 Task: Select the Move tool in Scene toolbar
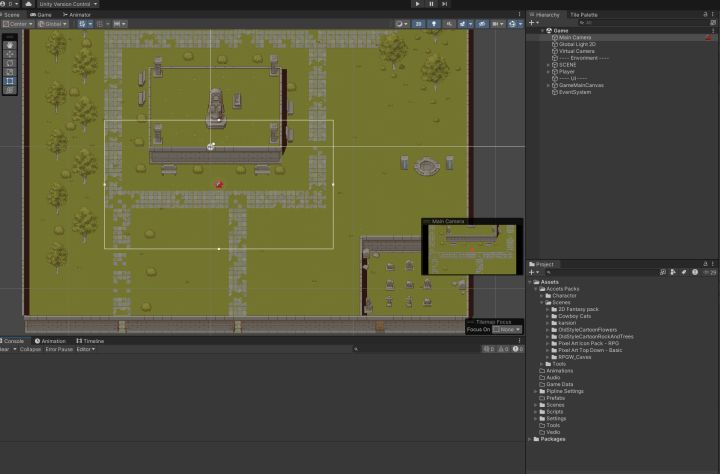tap(10, 54)
